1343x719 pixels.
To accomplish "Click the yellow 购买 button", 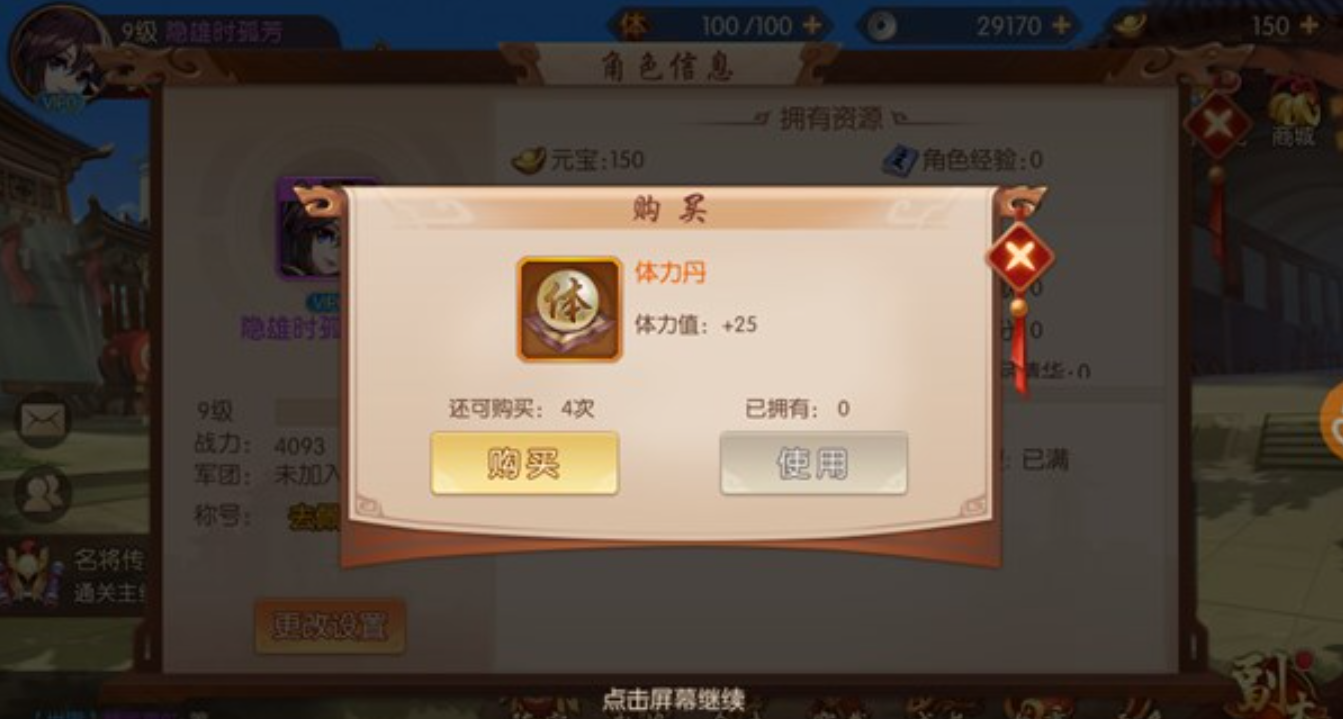I will coord(524,463).
